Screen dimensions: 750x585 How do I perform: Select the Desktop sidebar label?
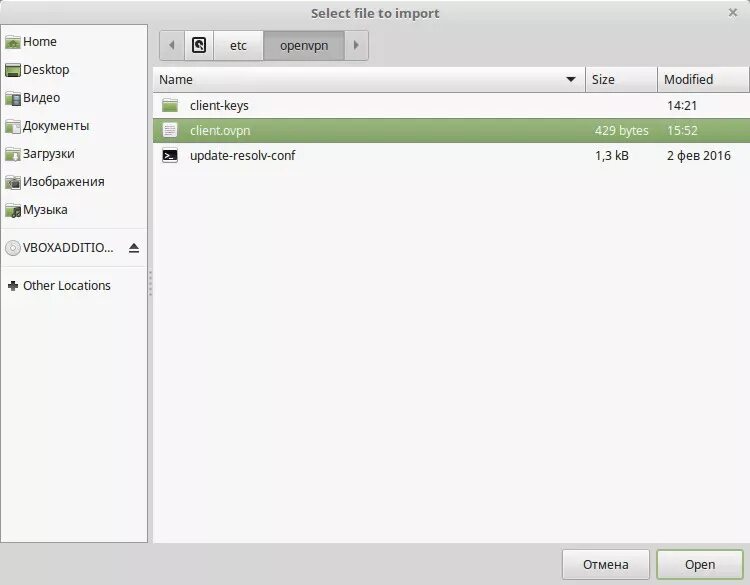coord(46,70)
